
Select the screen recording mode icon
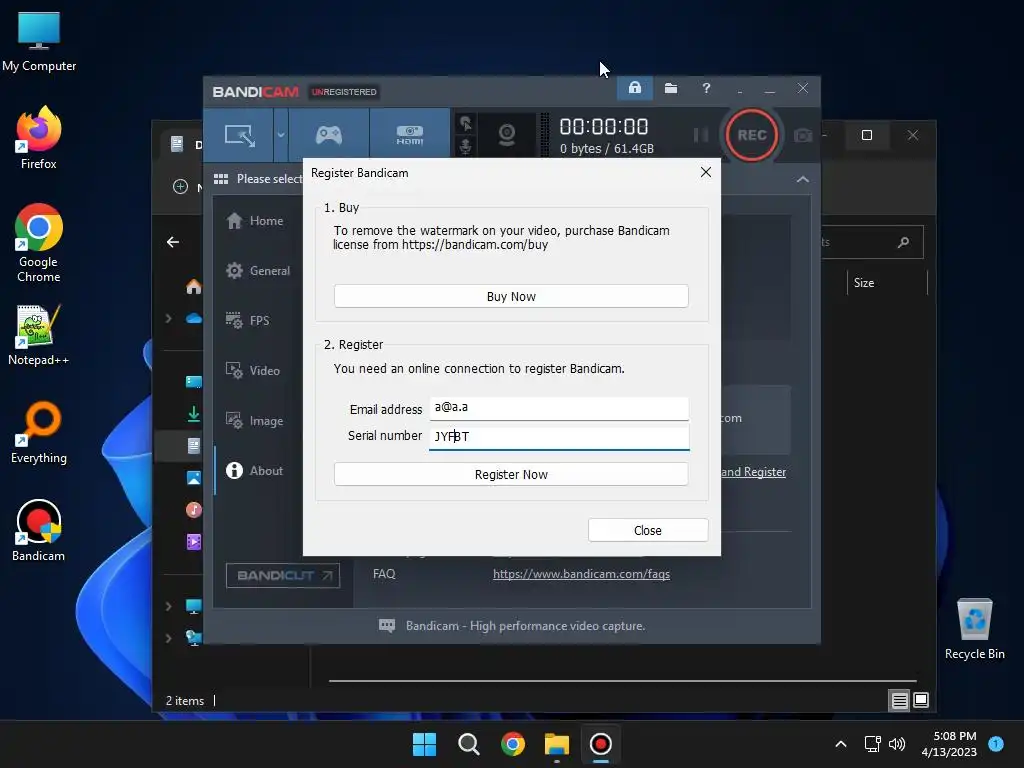point(239,135)
